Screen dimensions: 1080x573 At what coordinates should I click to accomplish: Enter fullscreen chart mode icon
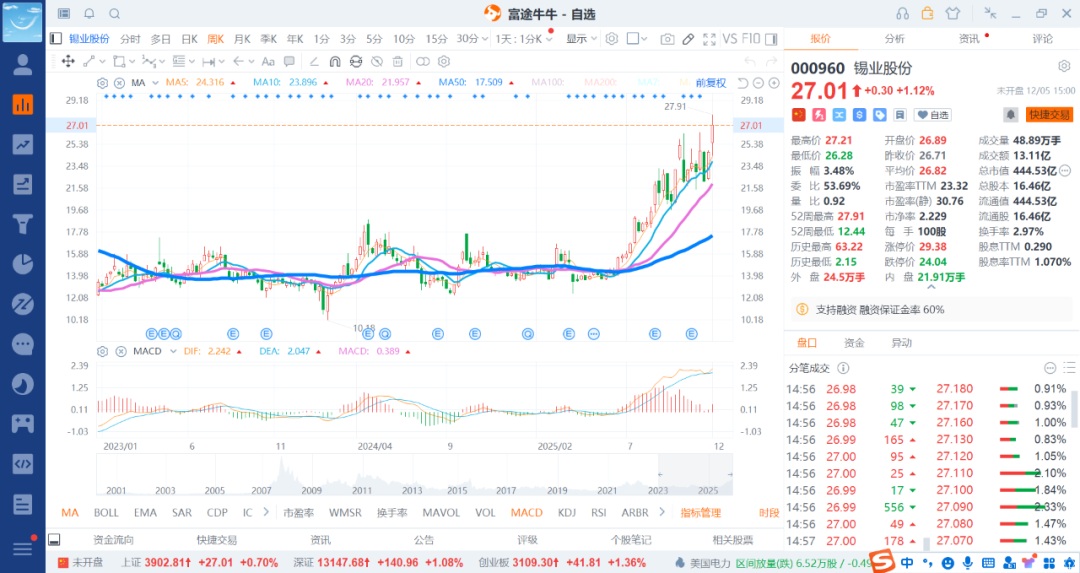(x=709, y=39)
